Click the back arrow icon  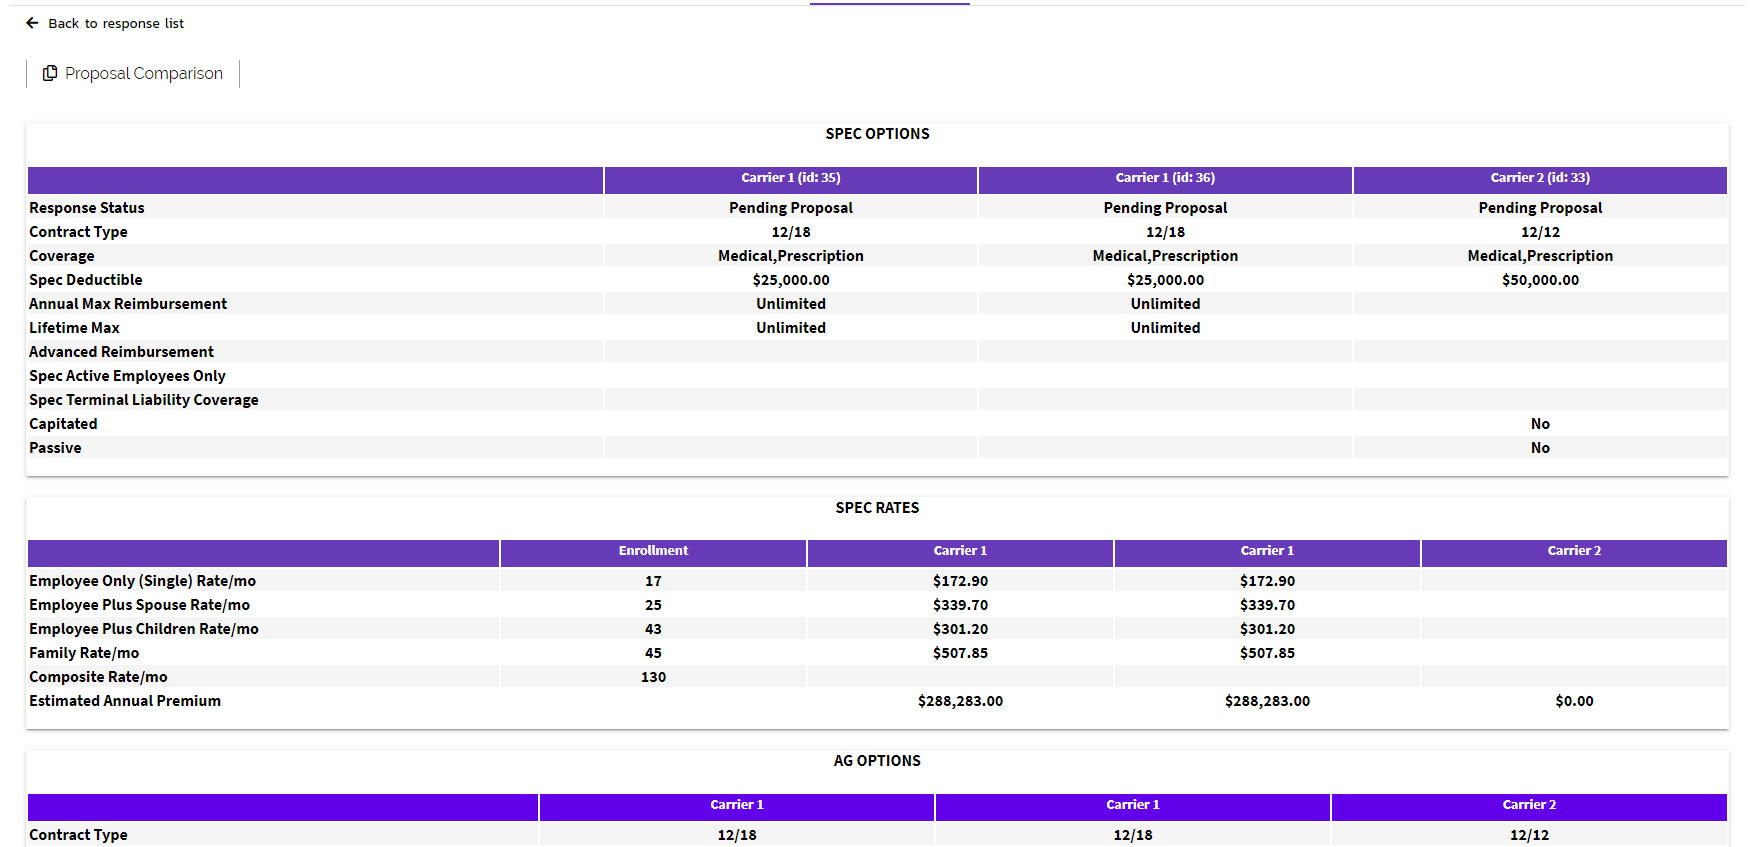(x=32, y=23)
